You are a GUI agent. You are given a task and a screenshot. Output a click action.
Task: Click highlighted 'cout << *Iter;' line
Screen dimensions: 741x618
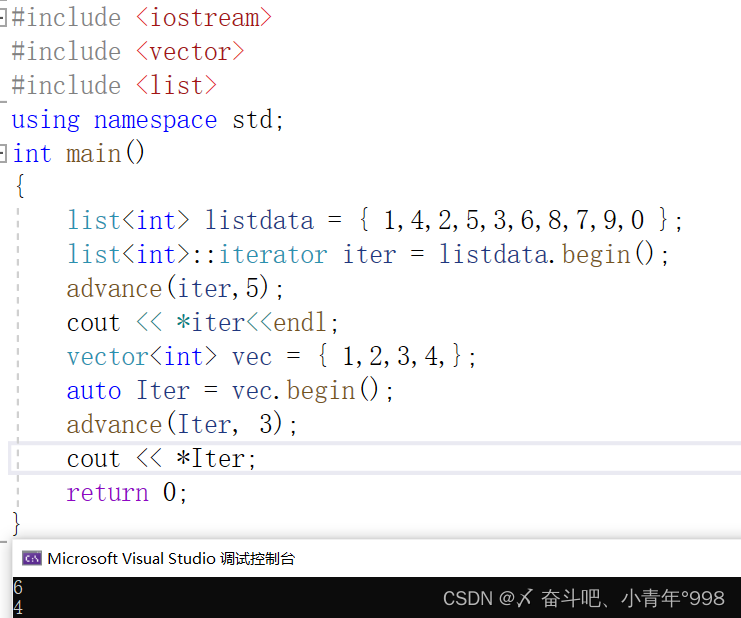[375, 458]
